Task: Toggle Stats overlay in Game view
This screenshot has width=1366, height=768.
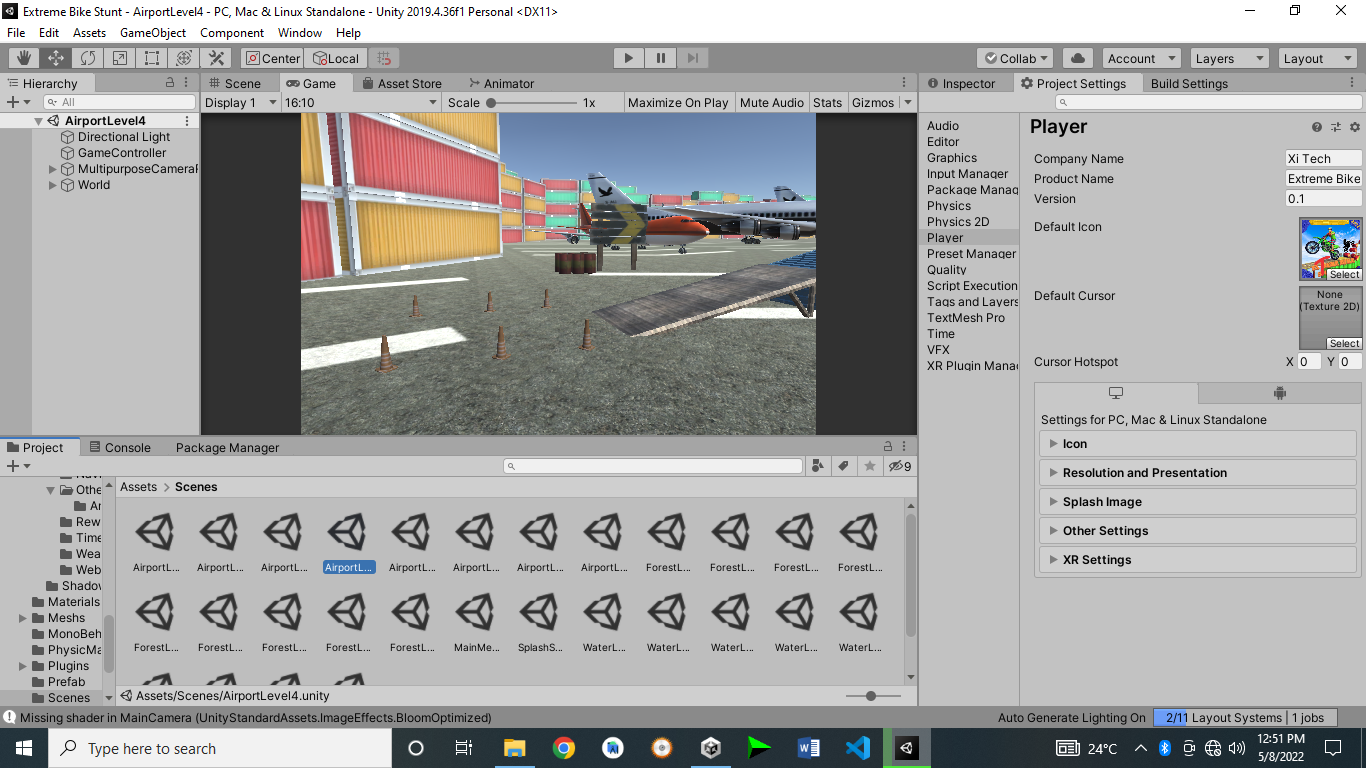Action: [x=829, y=101]
